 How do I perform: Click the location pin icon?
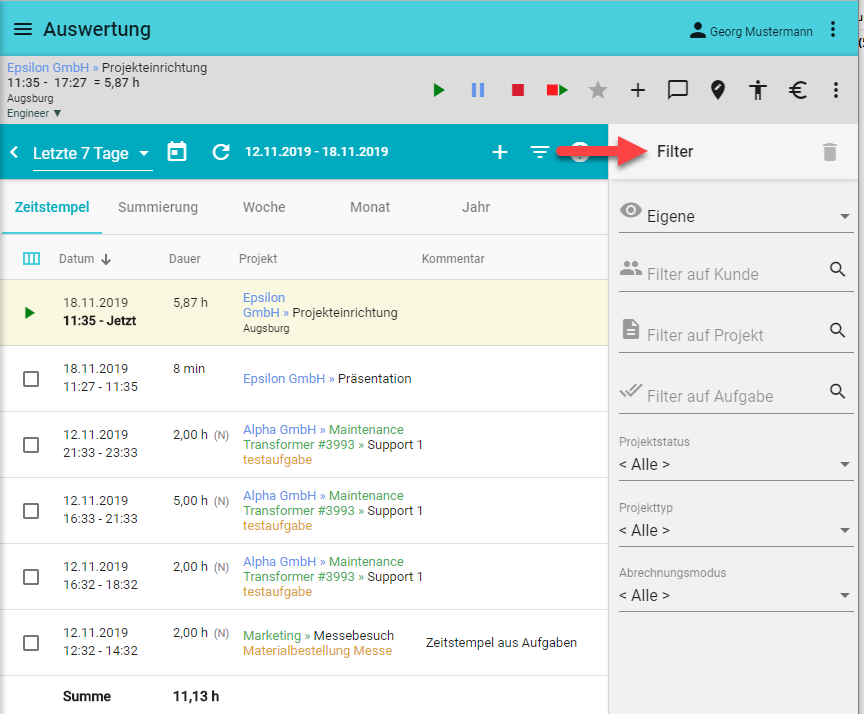717,90
